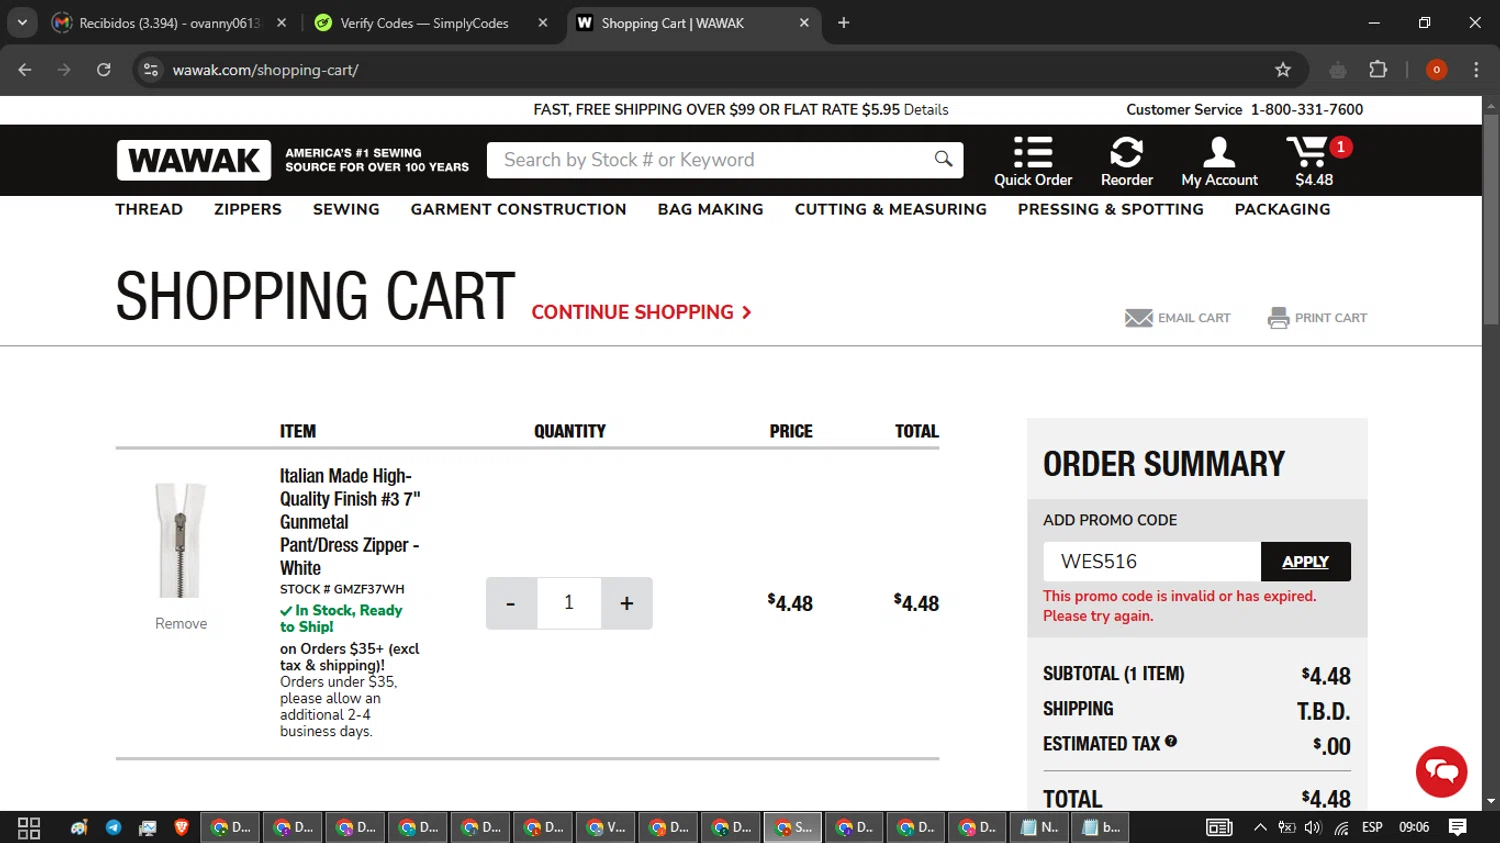Select the Shopping Cart WAWAK tab
This screenshot has height=843, width=1500.
693,22
